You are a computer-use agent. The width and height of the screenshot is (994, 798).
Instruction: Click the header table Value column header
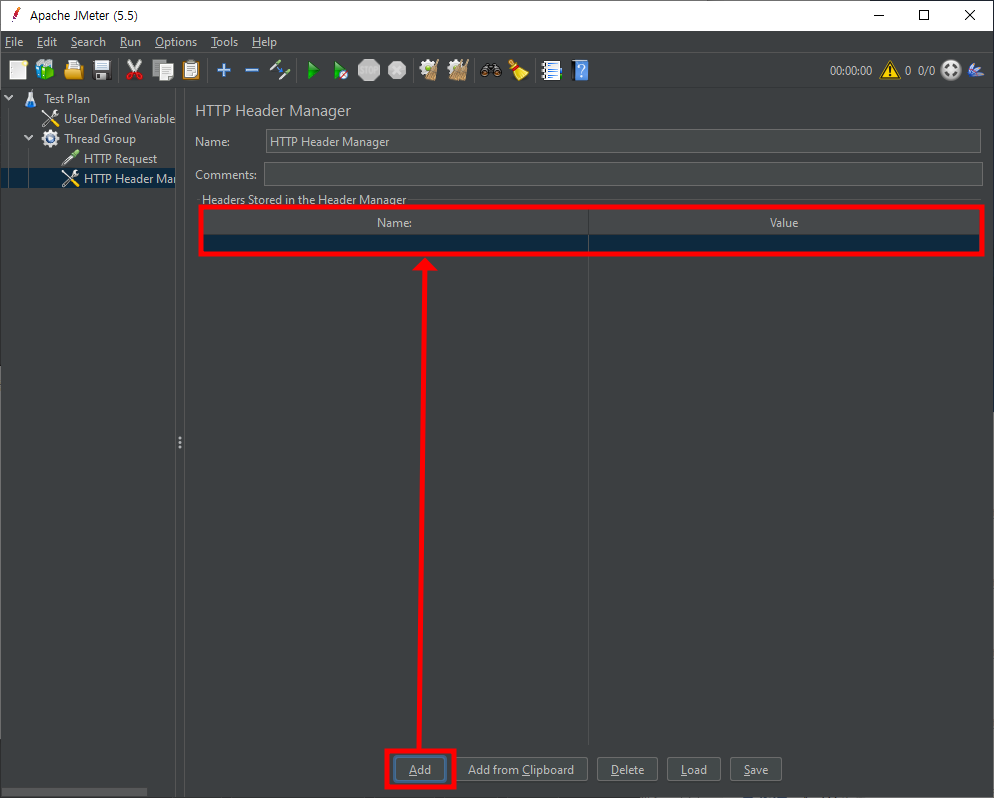784,222
